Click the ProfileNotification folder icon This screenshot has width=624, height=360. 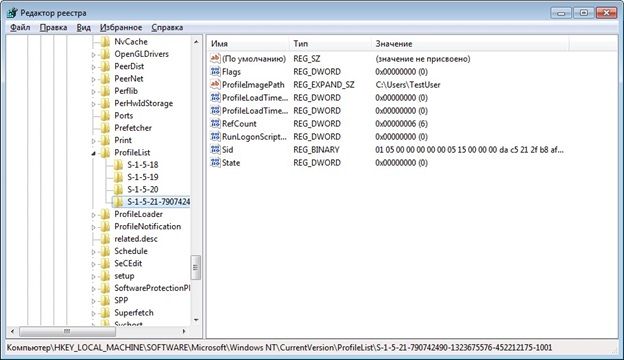click(x=105, y=227)
